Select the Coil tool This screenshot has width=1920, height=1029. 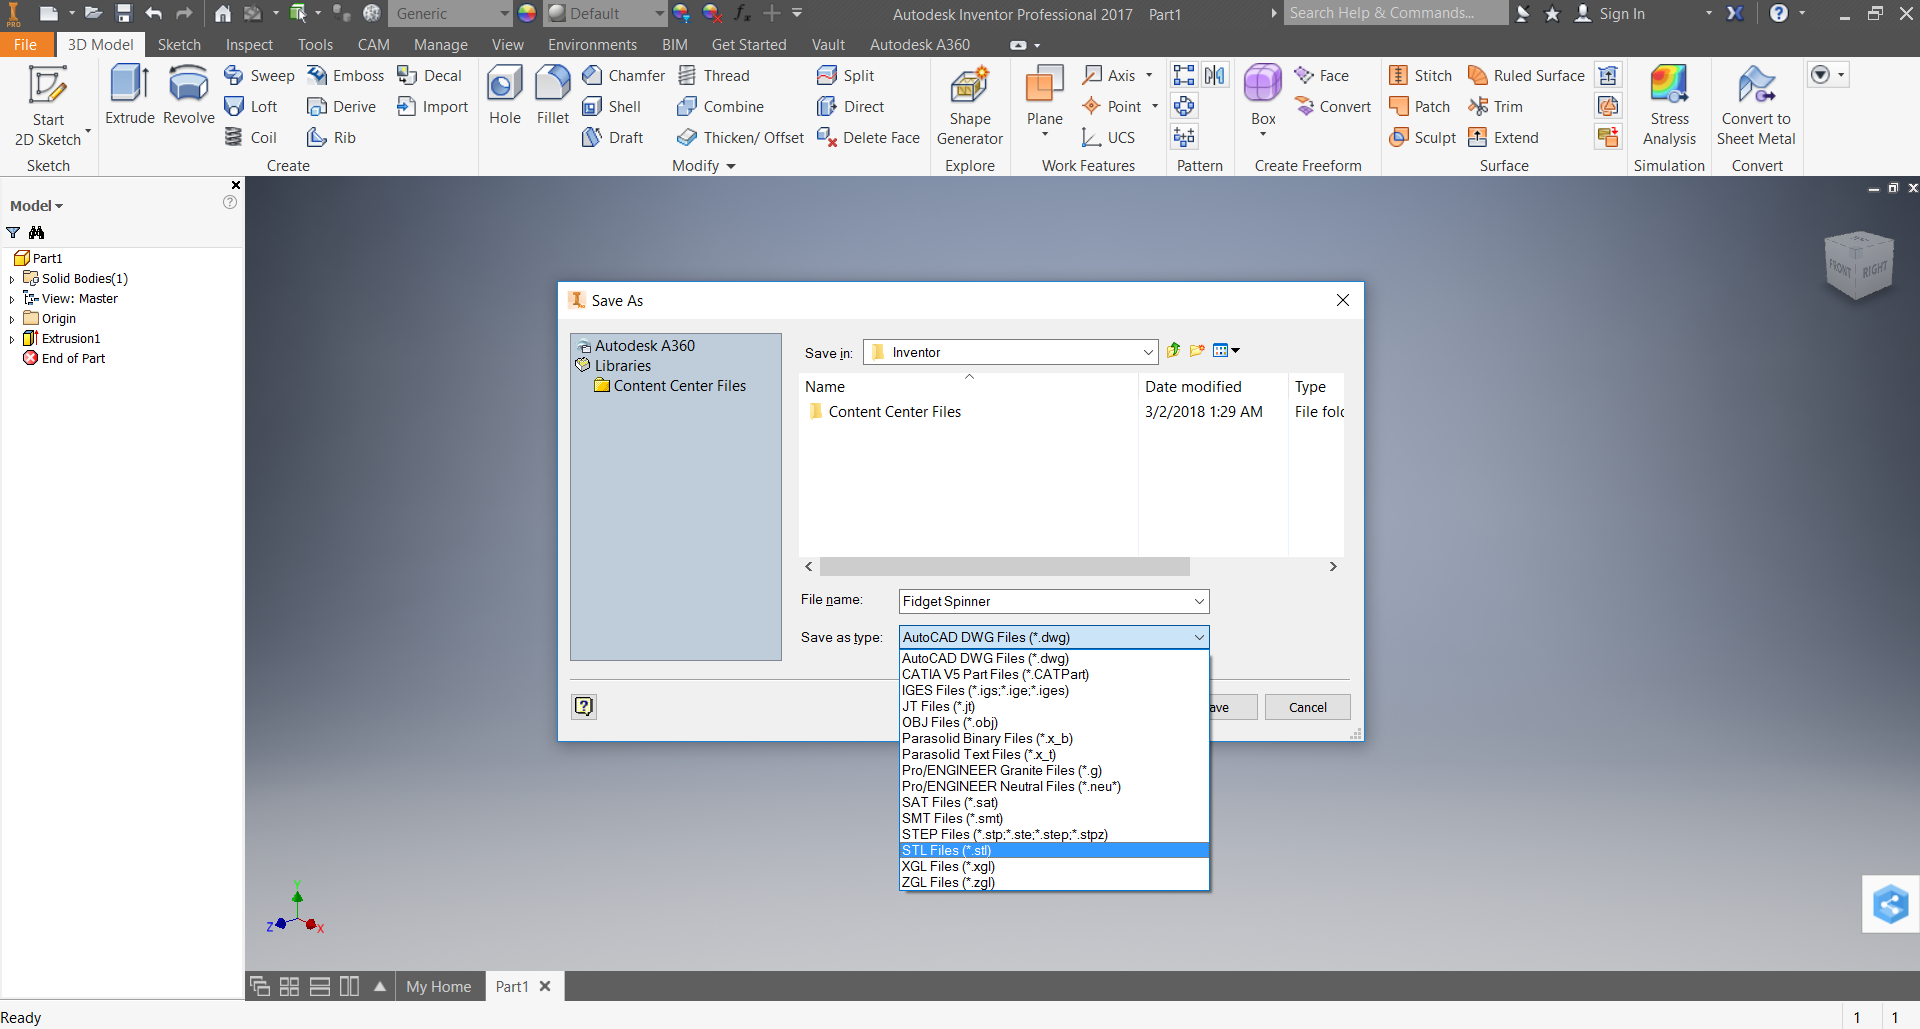coord(251,138)
